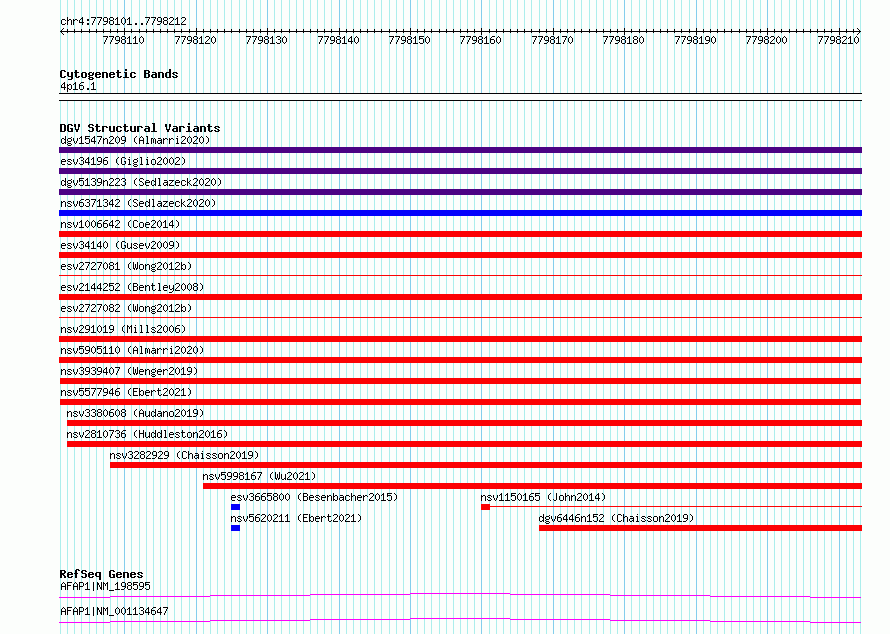
Task: Click the dgv6446n152 (Chaisson2019) red bar
Action: click(x=700, y=528)
